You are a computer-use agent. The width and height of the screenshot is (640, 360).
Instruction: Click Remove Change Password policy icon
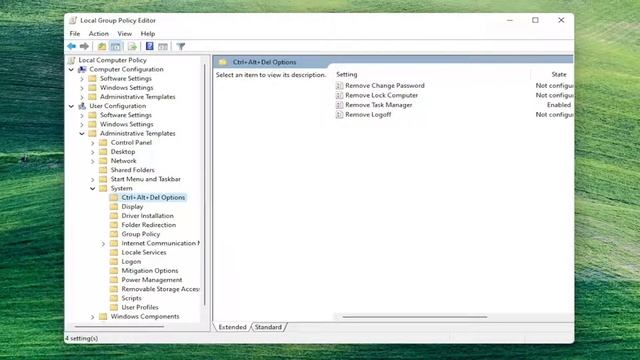click(339, 86)
